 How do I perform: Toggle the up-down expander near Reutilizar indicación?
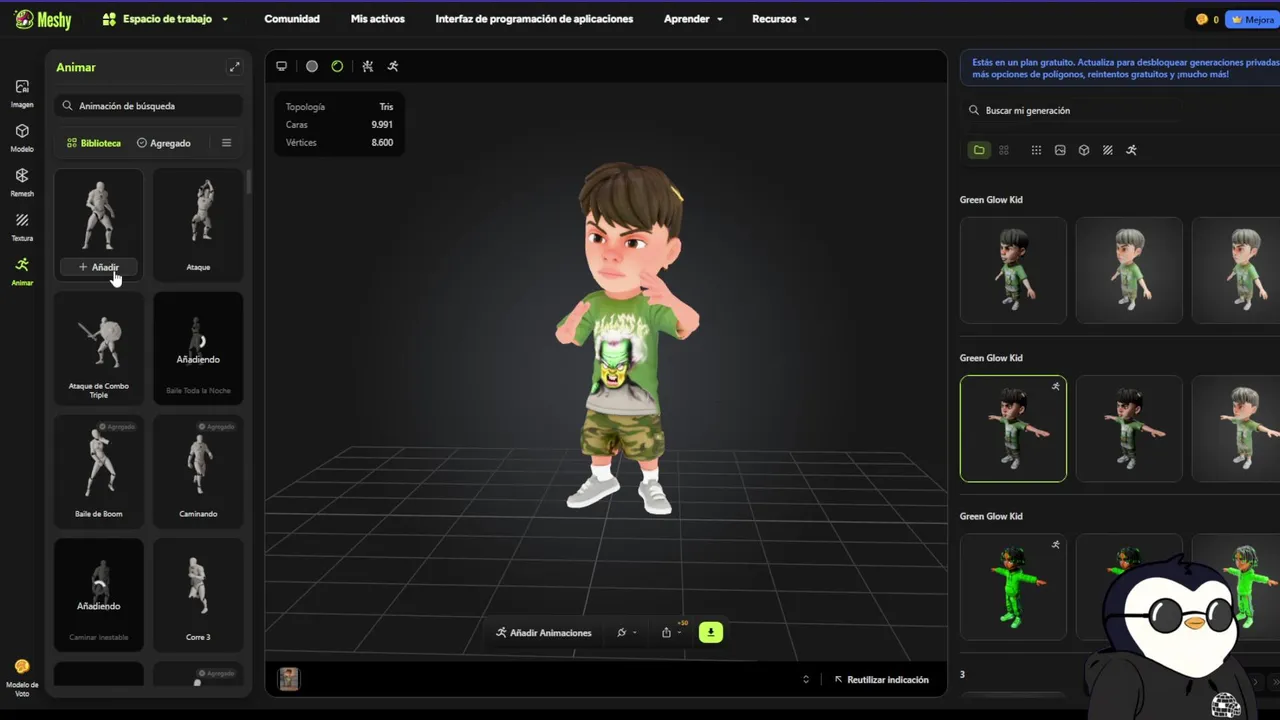pyautogui.click(x=806, y=679)
